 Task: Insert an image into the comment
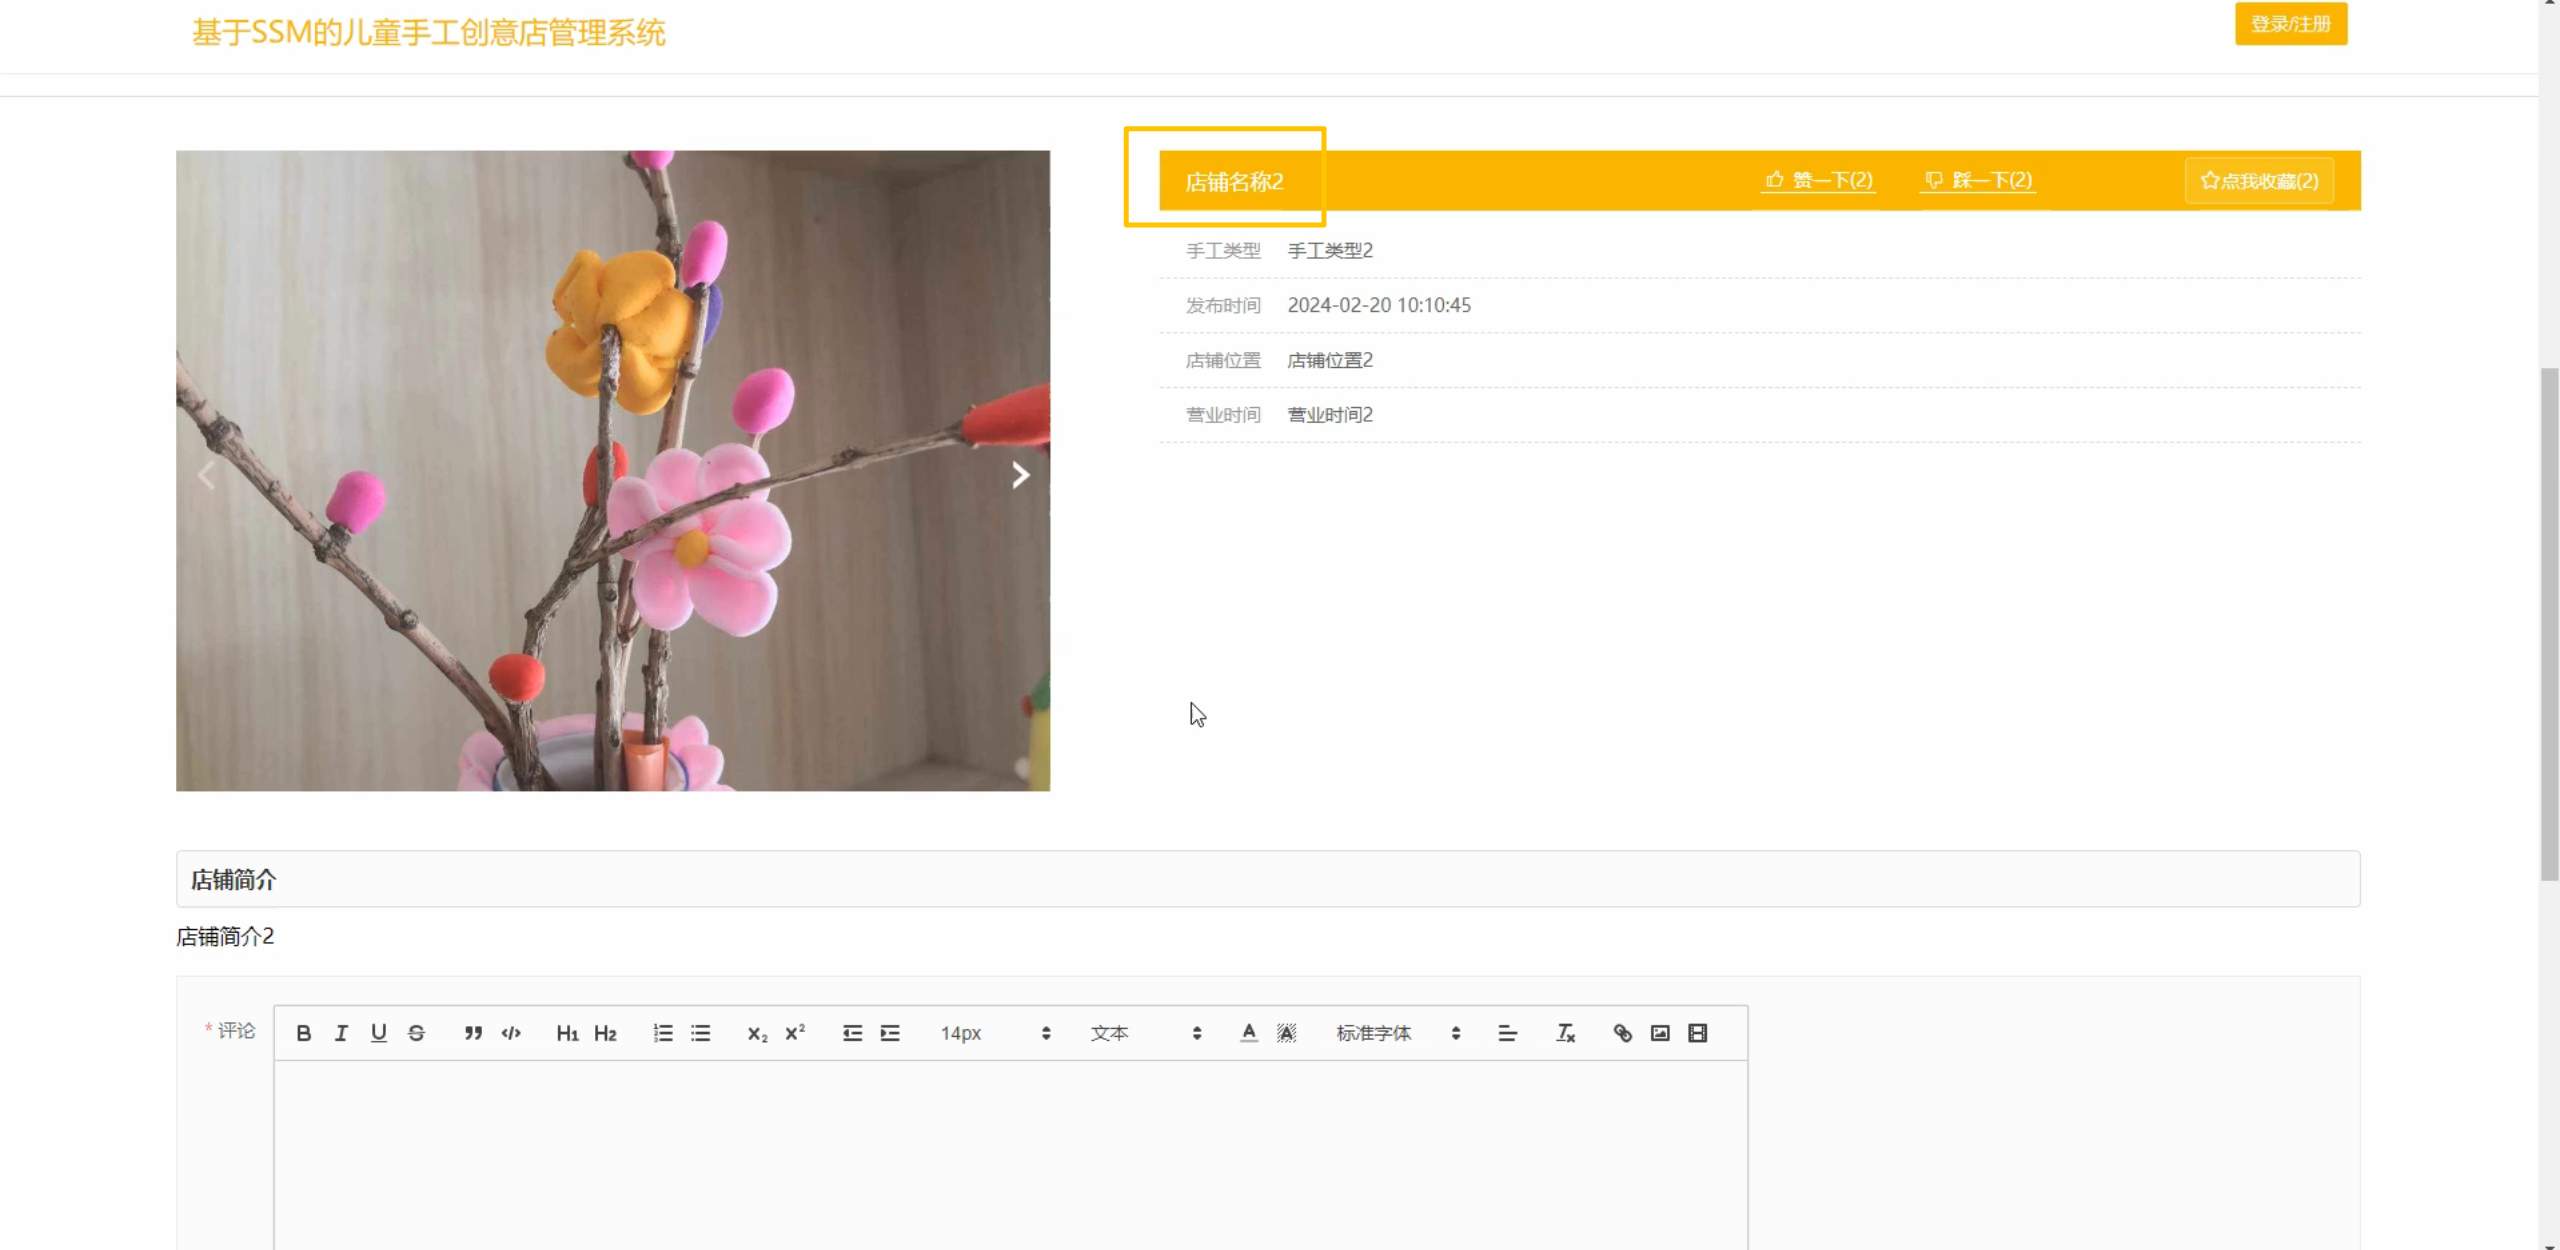click(x=1660, y=1033)
